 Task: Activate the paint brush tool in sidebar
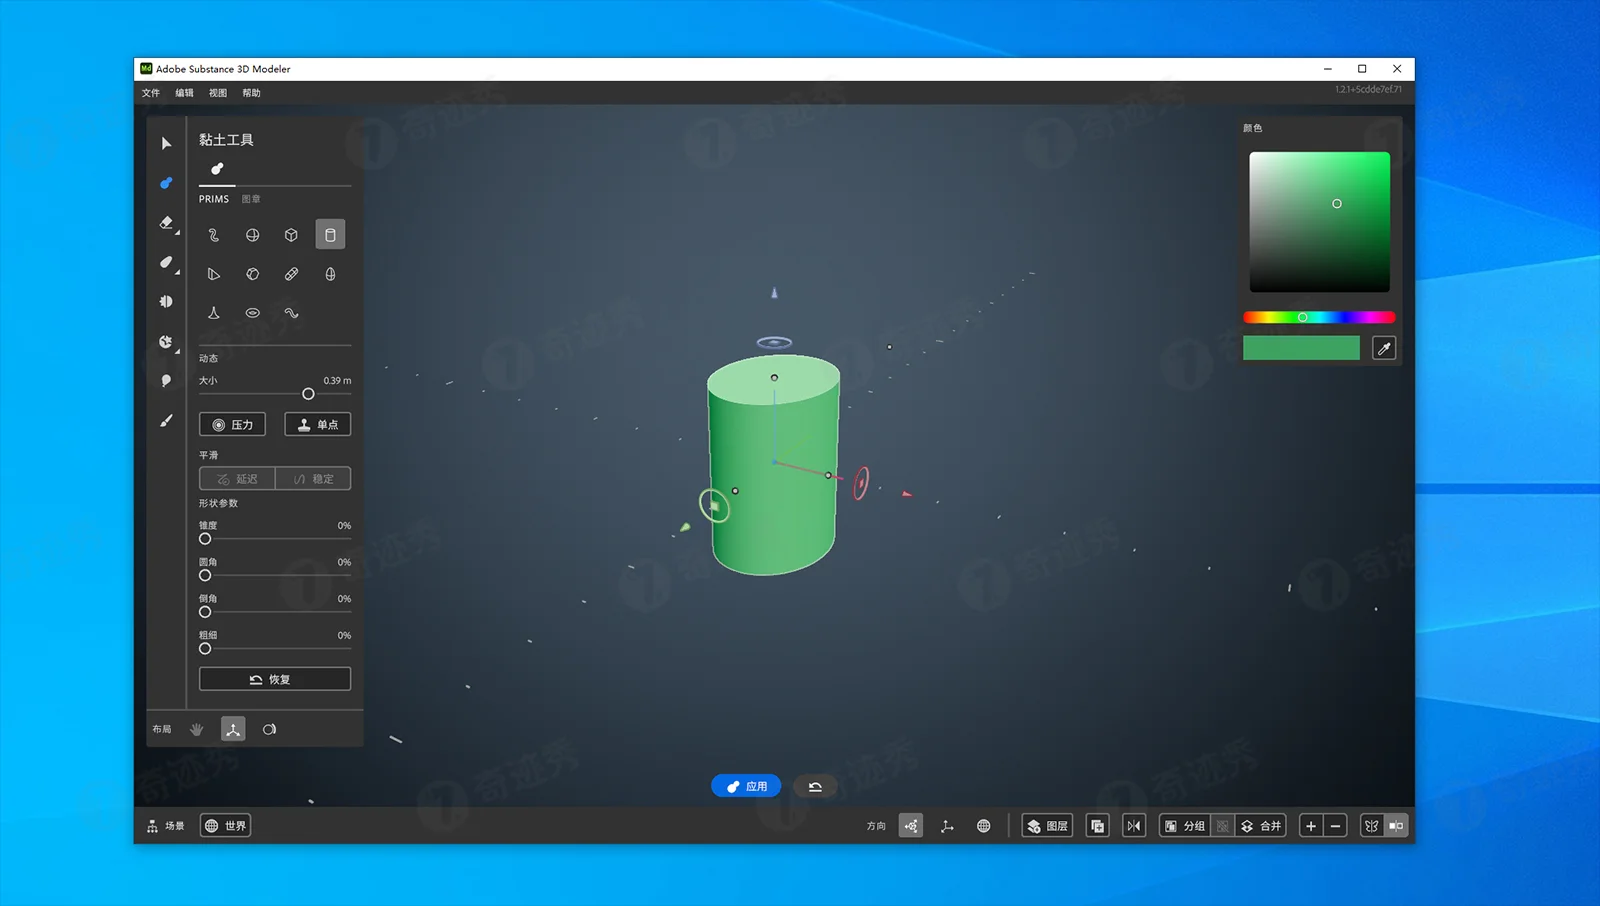166,421
